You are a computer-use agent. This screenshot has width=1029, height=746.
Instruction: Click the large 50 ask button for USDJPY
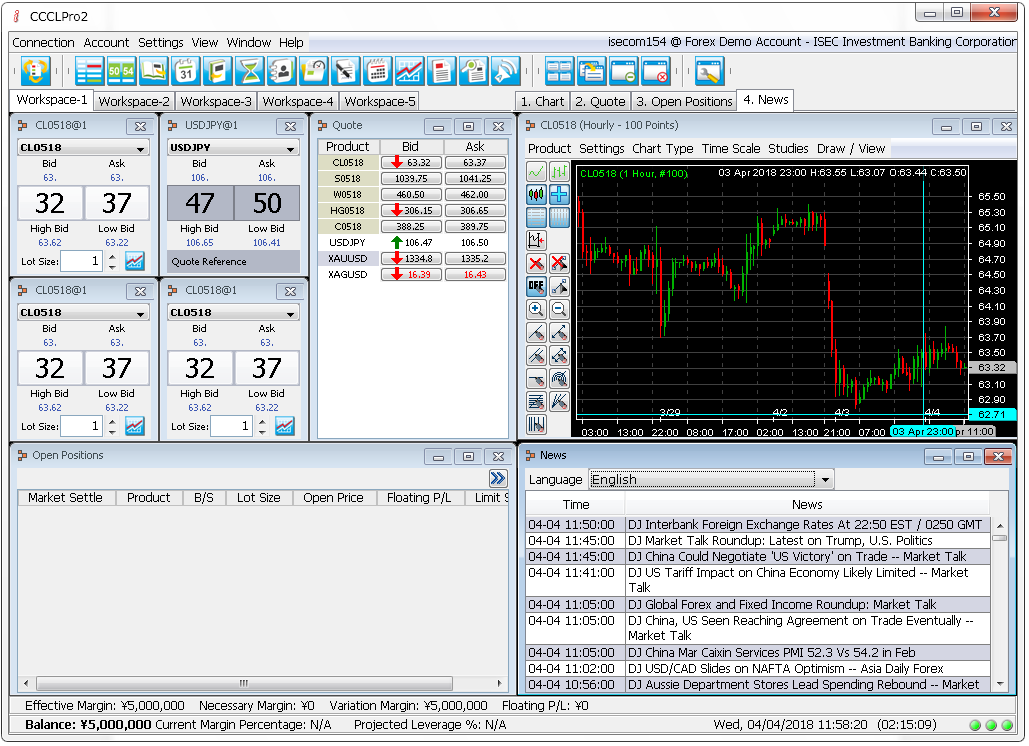click(266, 203)
